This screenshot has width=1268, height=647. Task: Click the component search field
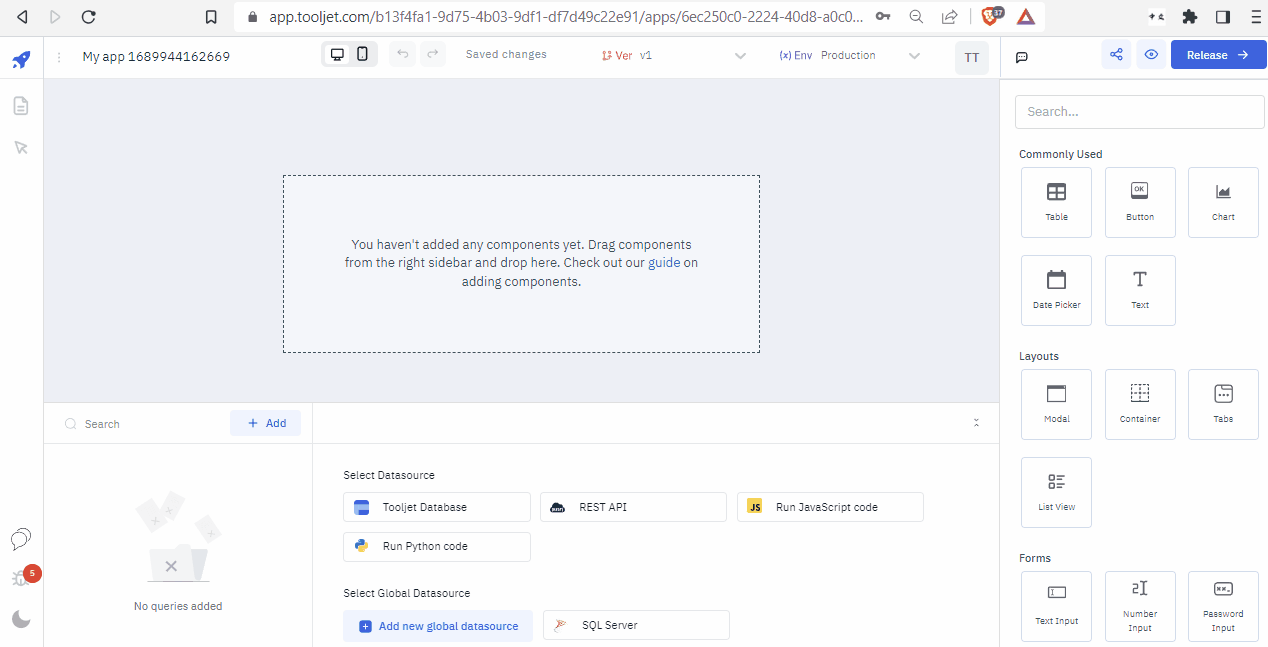click(x=1139, y=112)
